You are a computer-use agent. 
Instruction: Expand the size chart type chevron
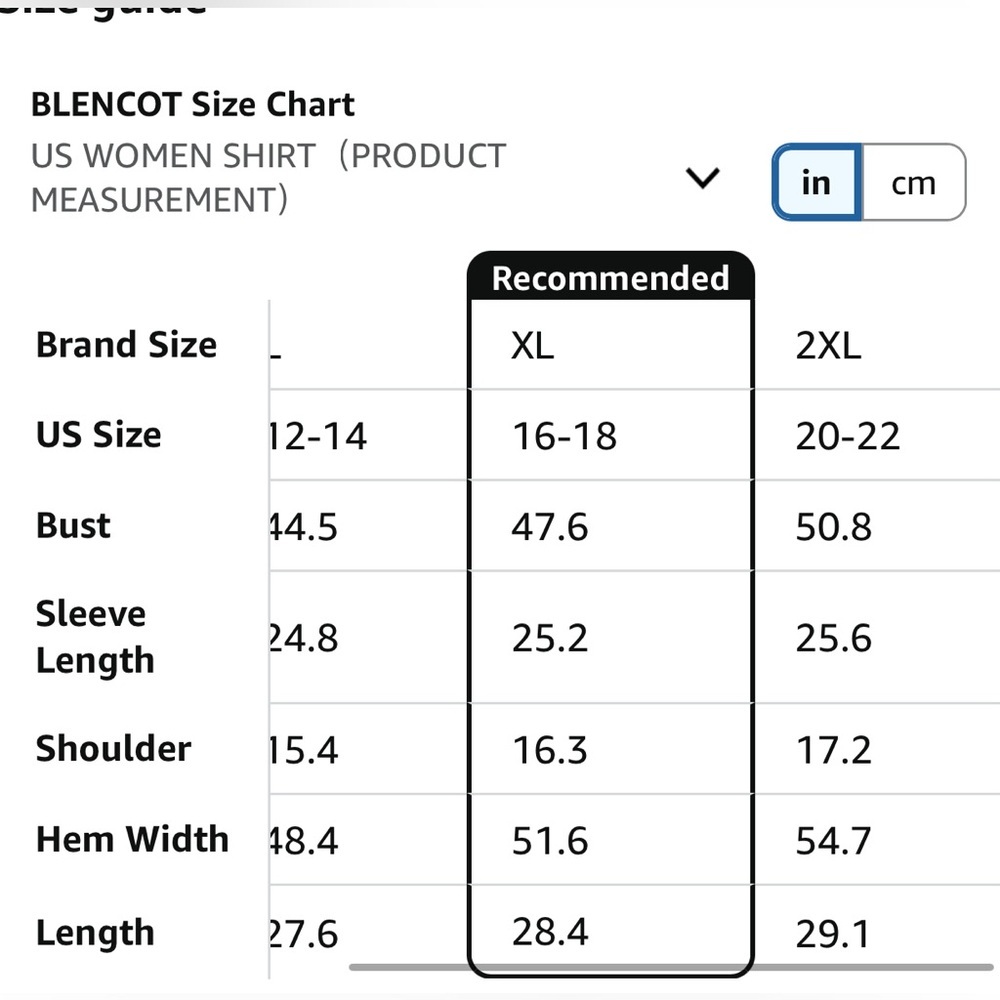click(x=702, y=178)
